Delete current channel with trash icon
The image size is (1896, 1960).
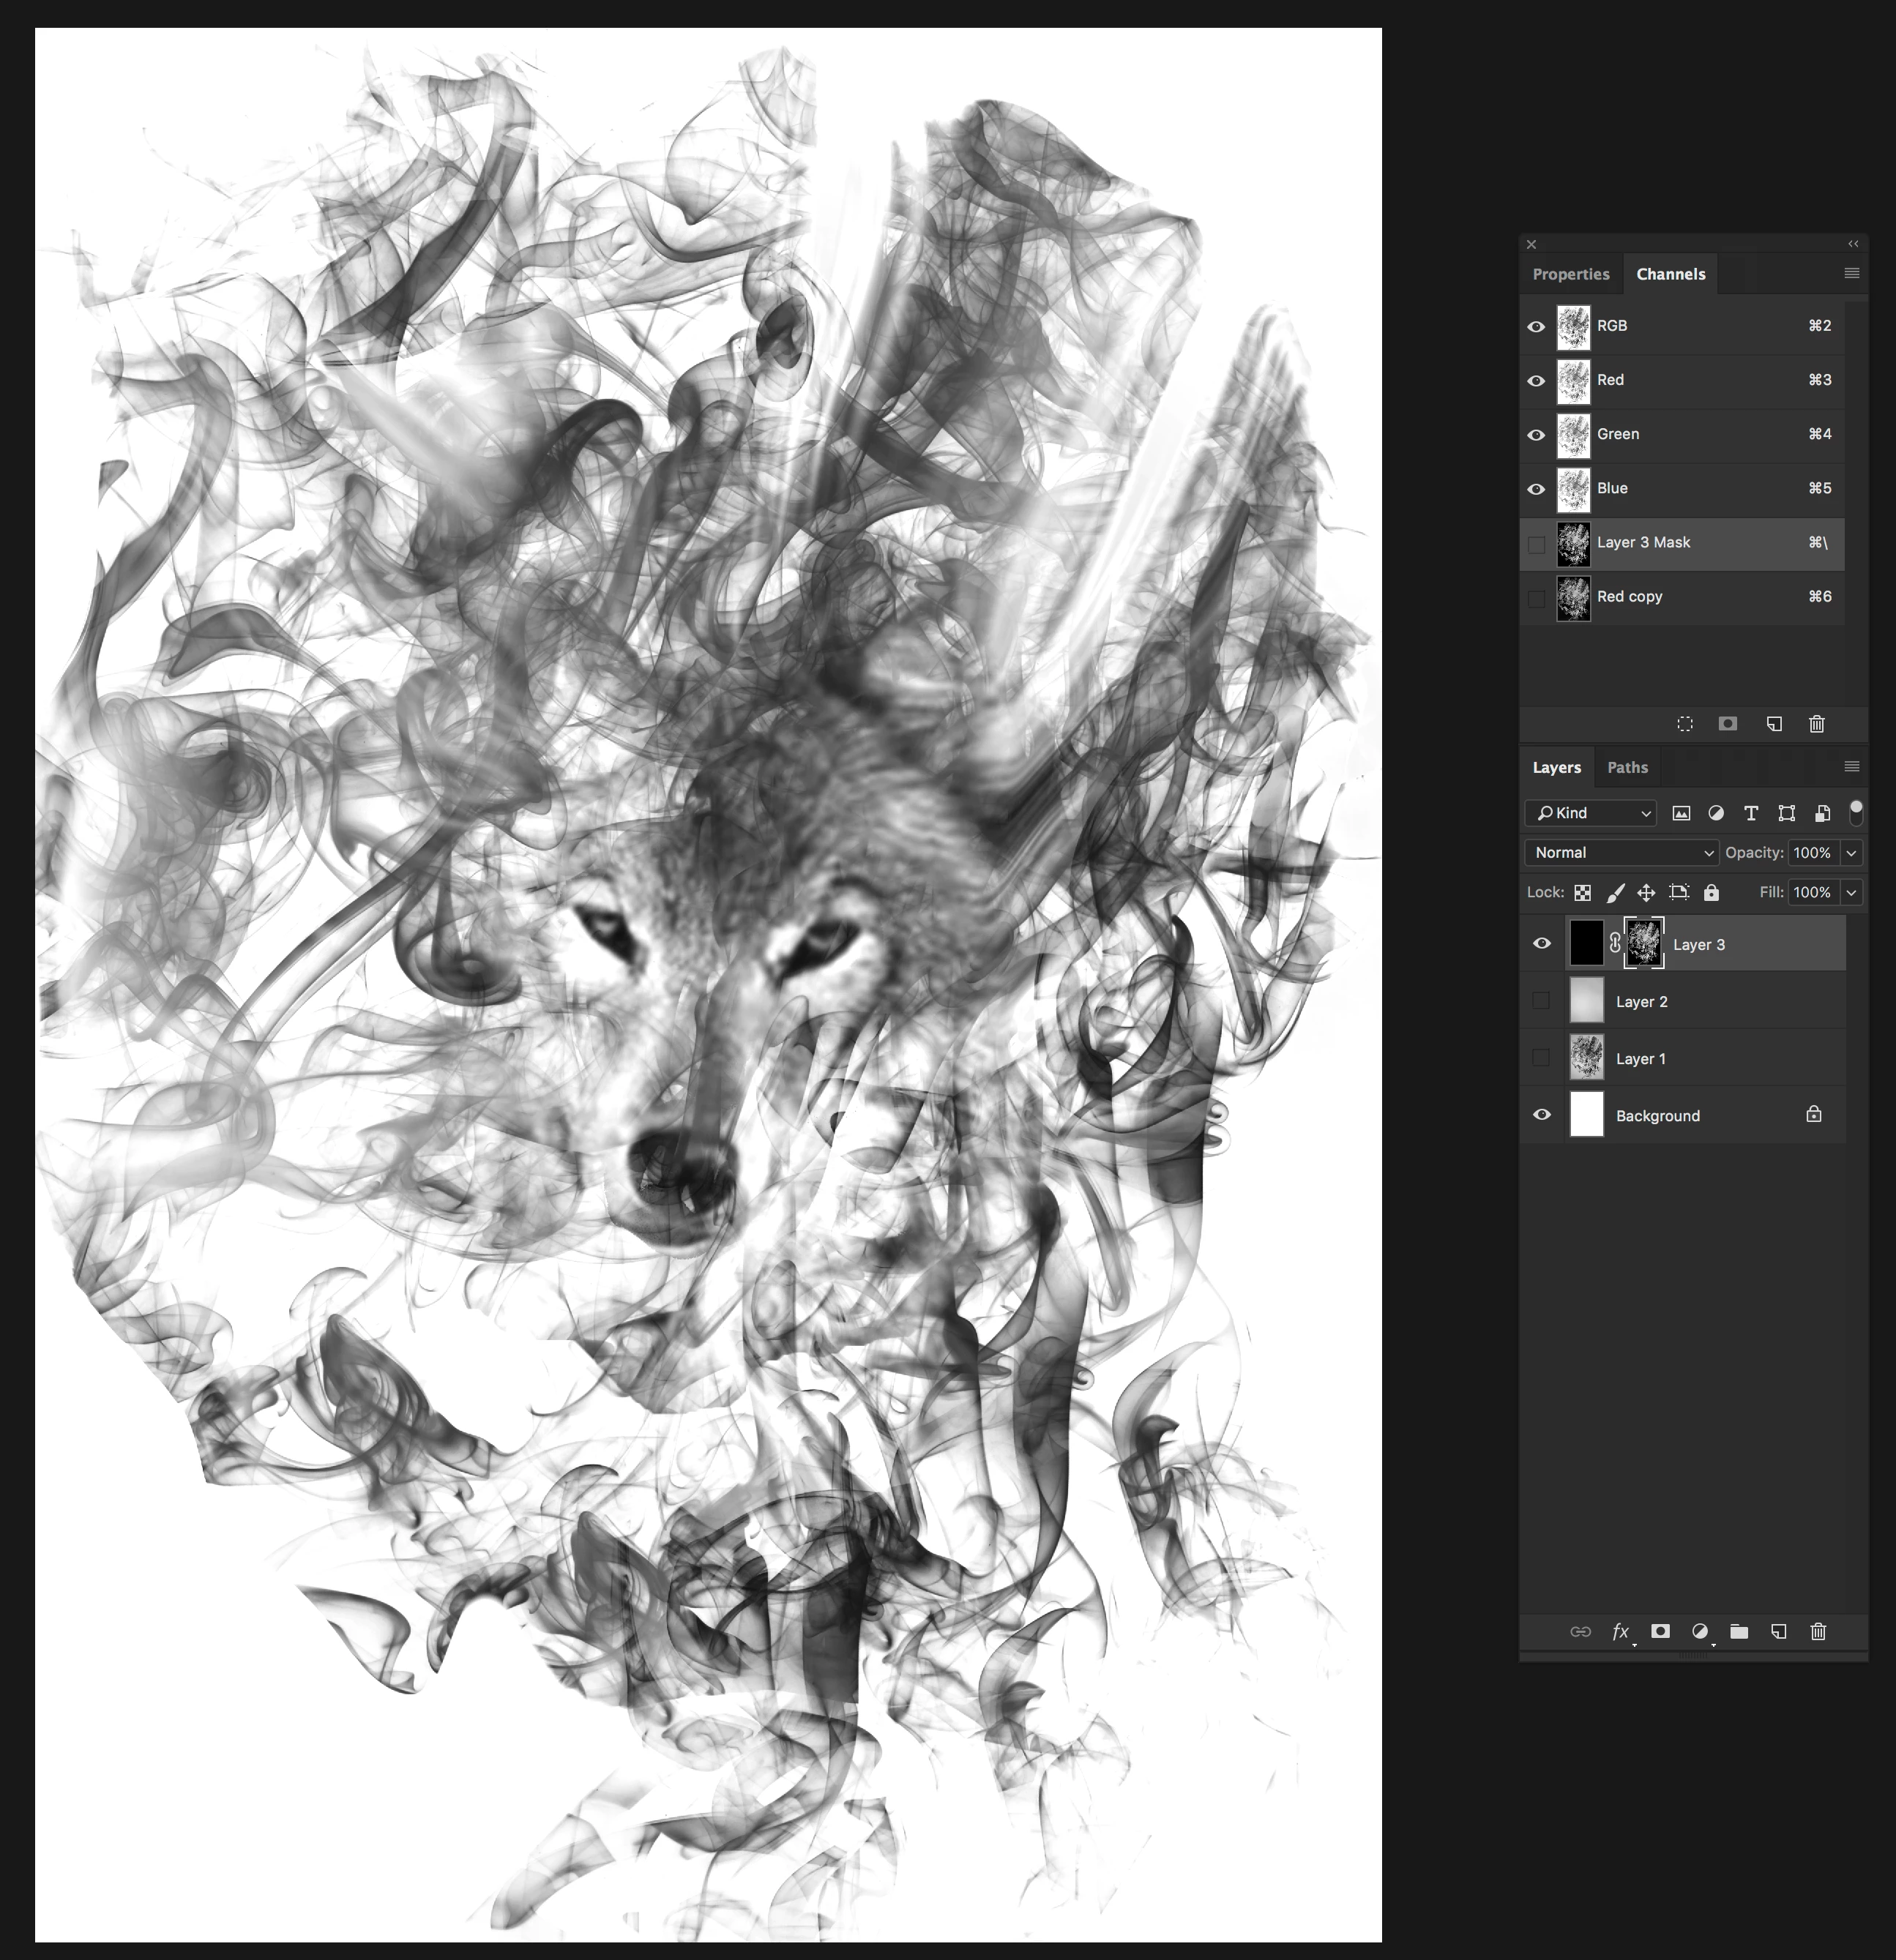(1817, 724)
